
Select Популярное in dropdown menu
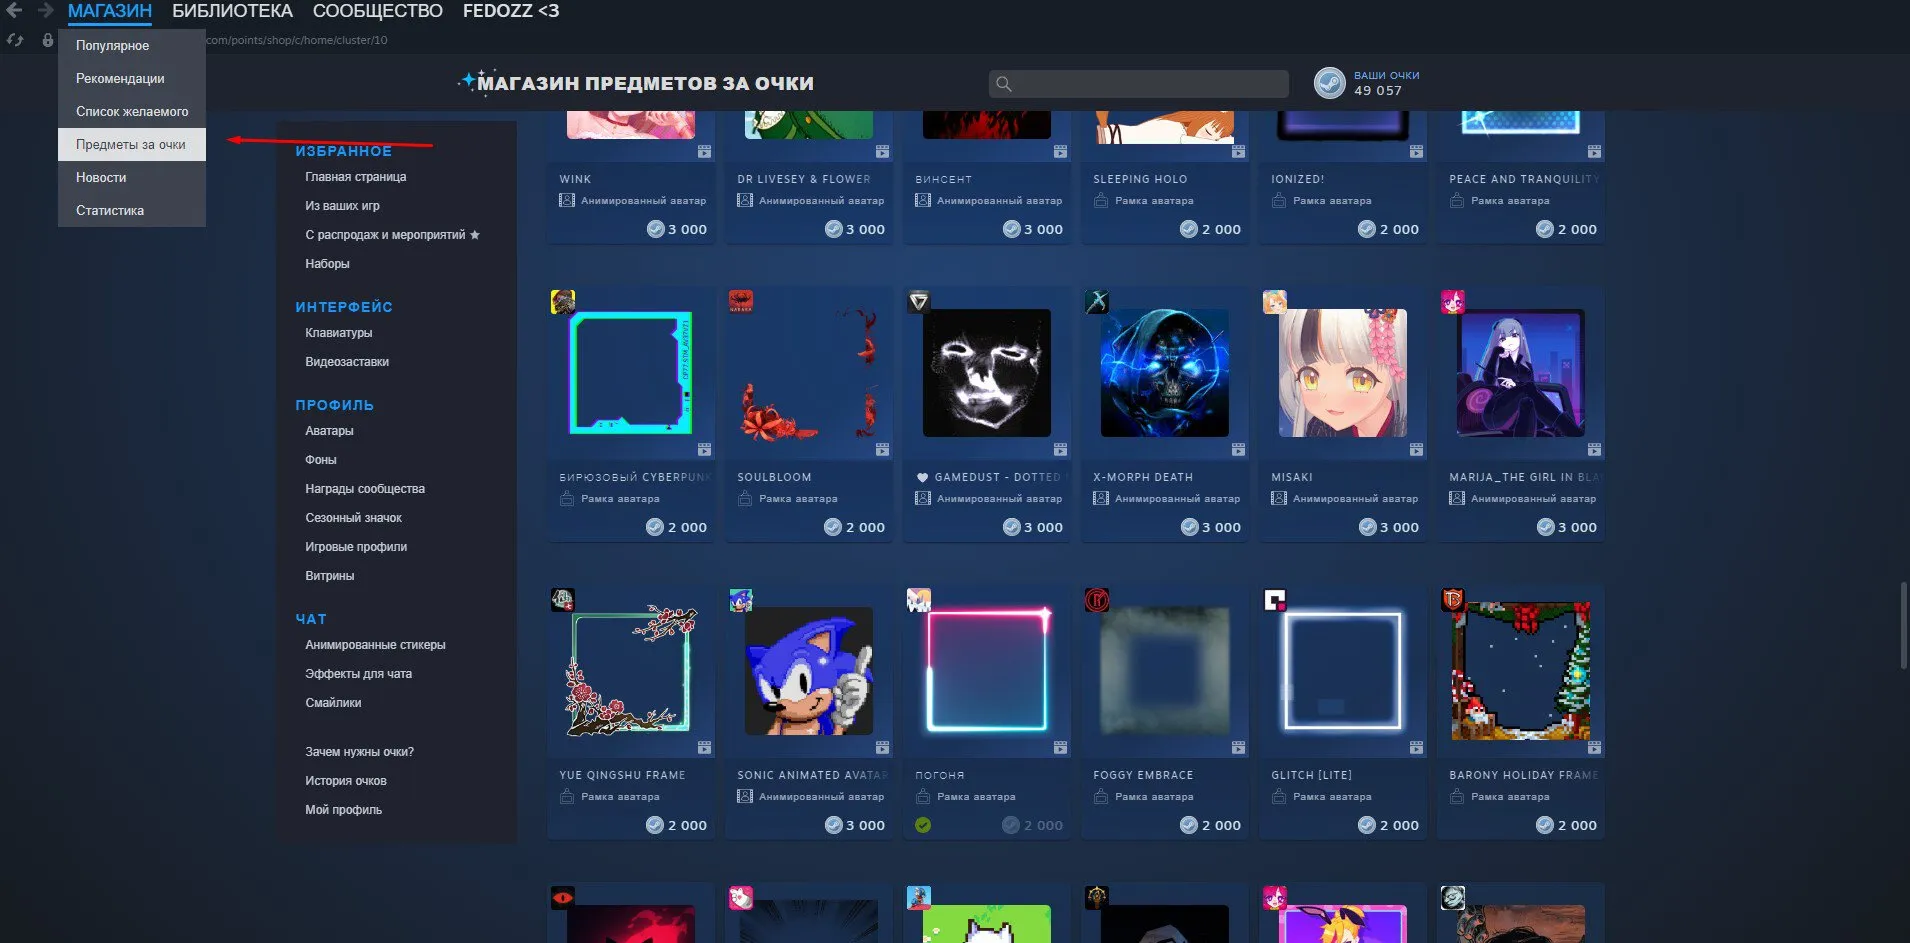[132, 45]
